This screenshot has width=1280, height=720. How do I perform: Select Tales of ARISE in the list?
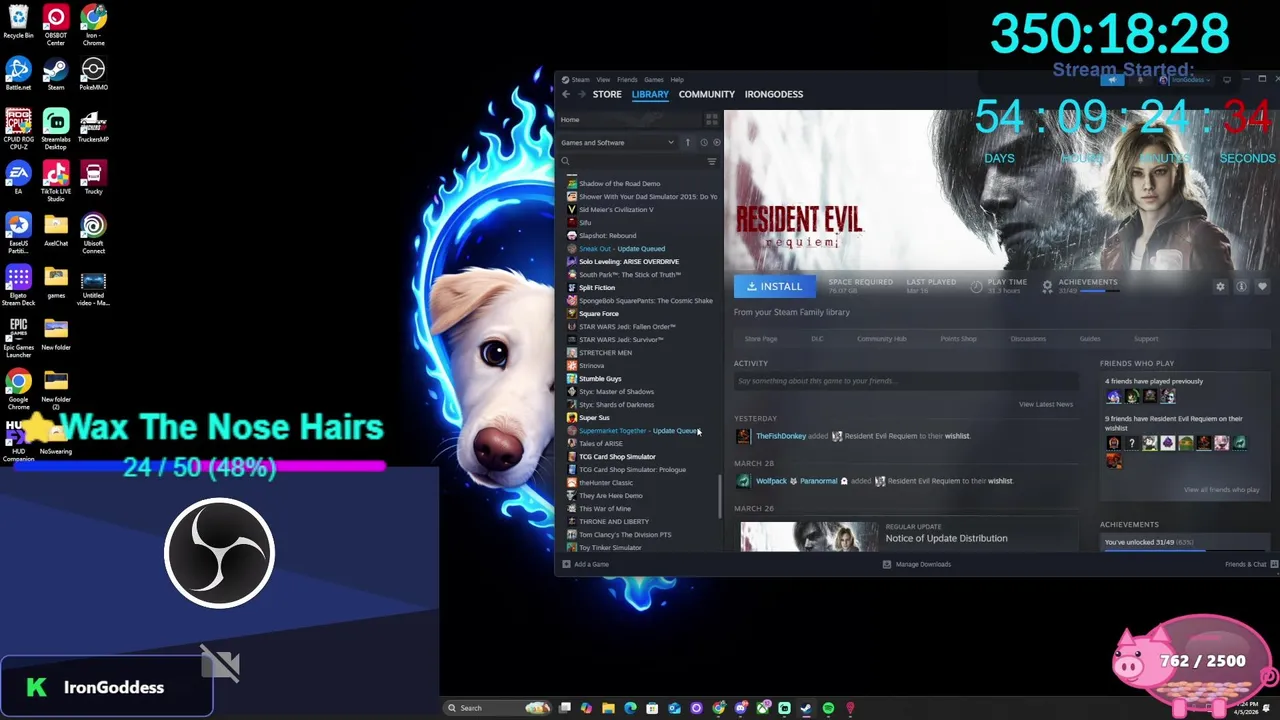(x=600, y=444)
